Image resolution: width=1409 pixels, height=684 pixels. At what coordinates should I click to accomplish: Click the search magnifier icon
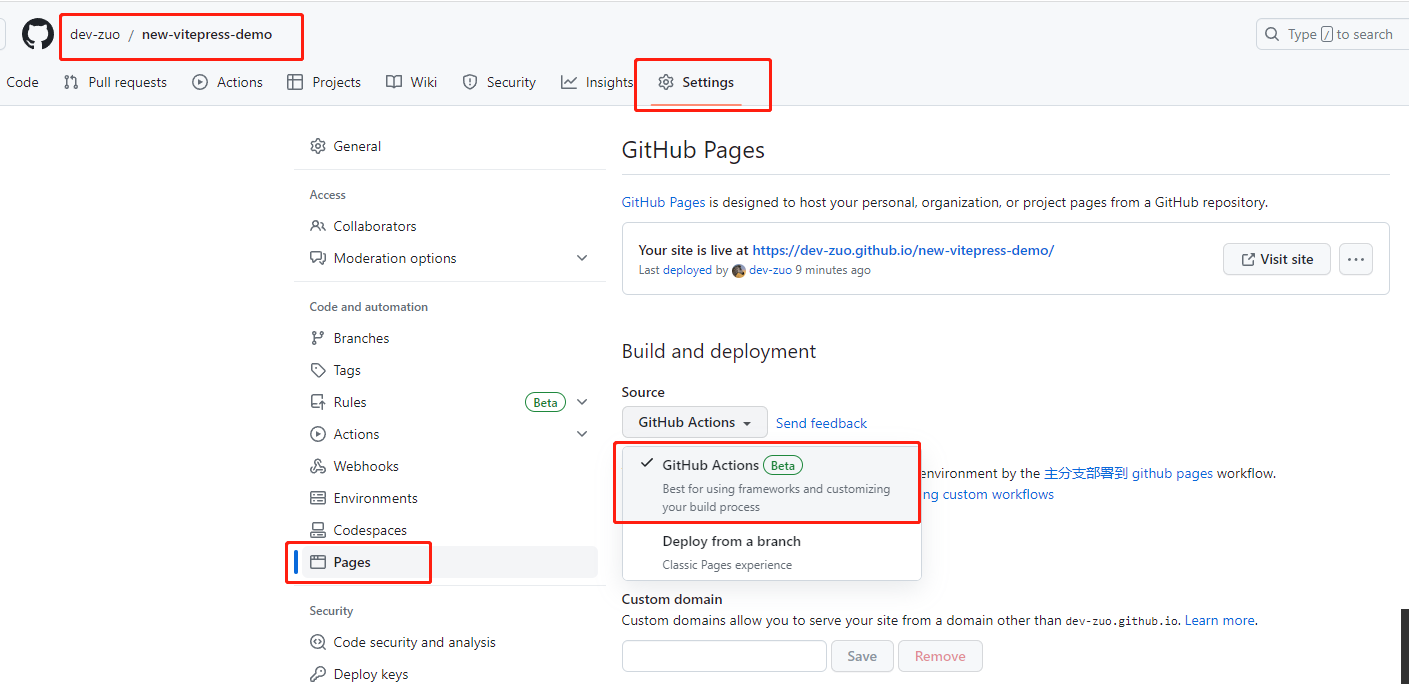[1272, 34]
